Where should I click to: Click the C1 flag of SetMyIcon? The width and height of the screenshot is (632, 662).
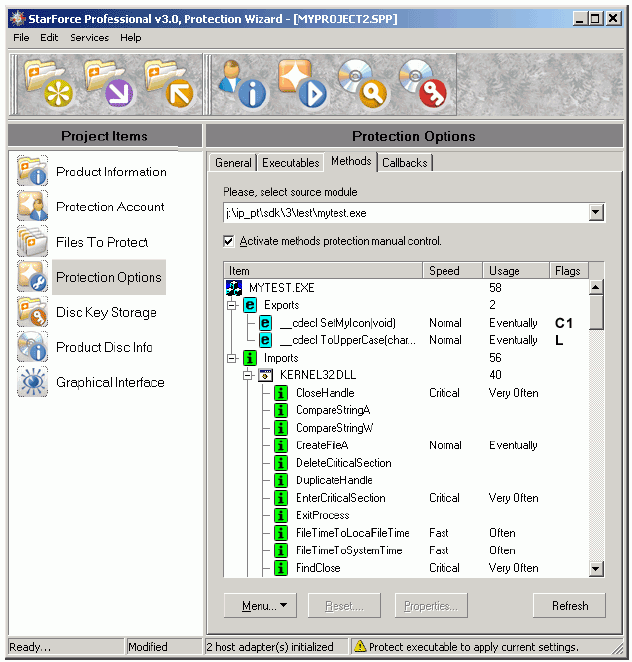click(564, 323)
